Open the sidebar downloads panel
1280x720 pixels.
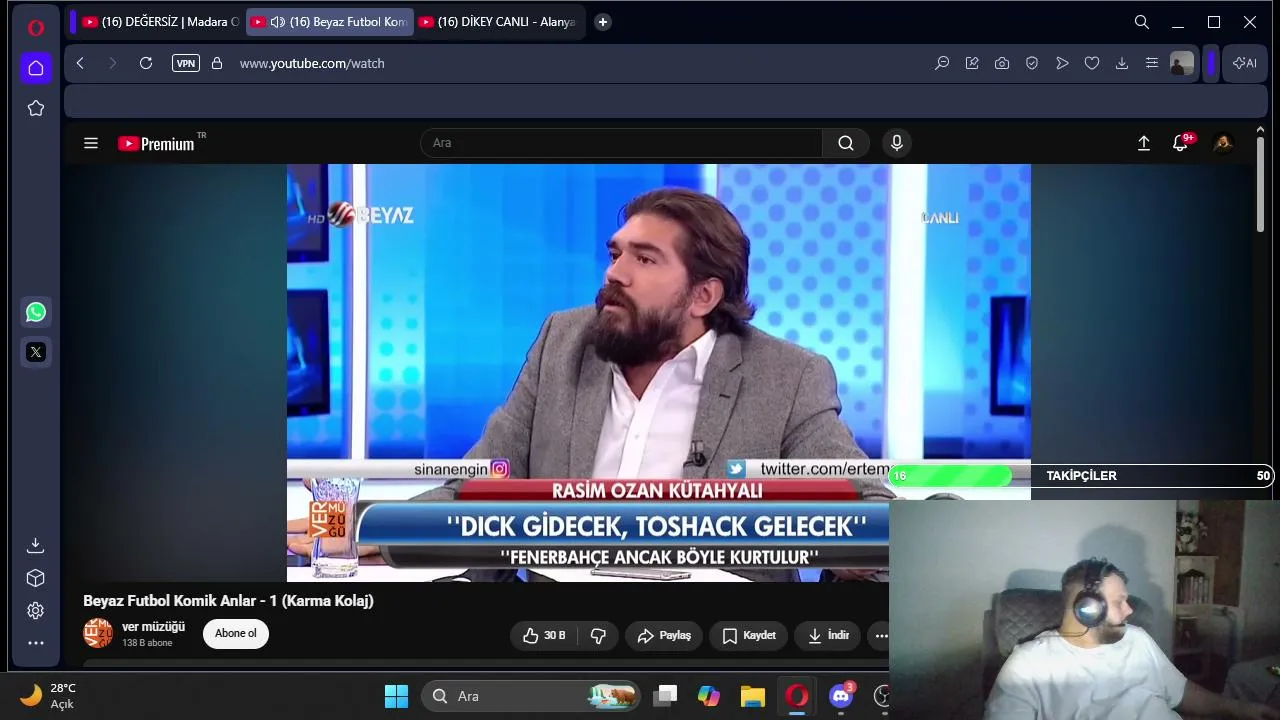(x=36, y=545)
